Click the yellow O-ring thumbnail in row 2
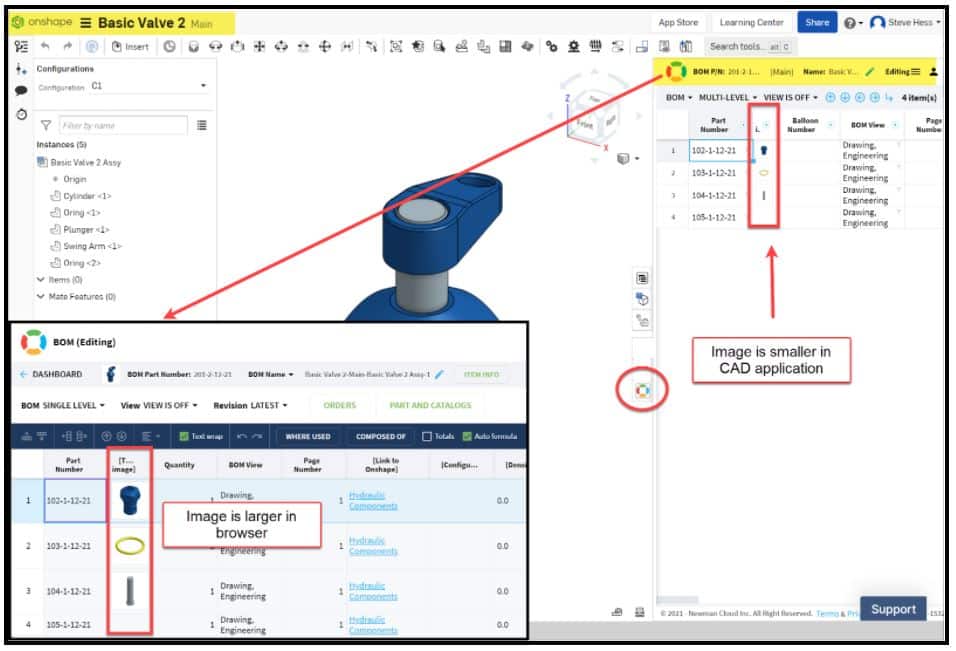956x651 pixels. point(129,546)
